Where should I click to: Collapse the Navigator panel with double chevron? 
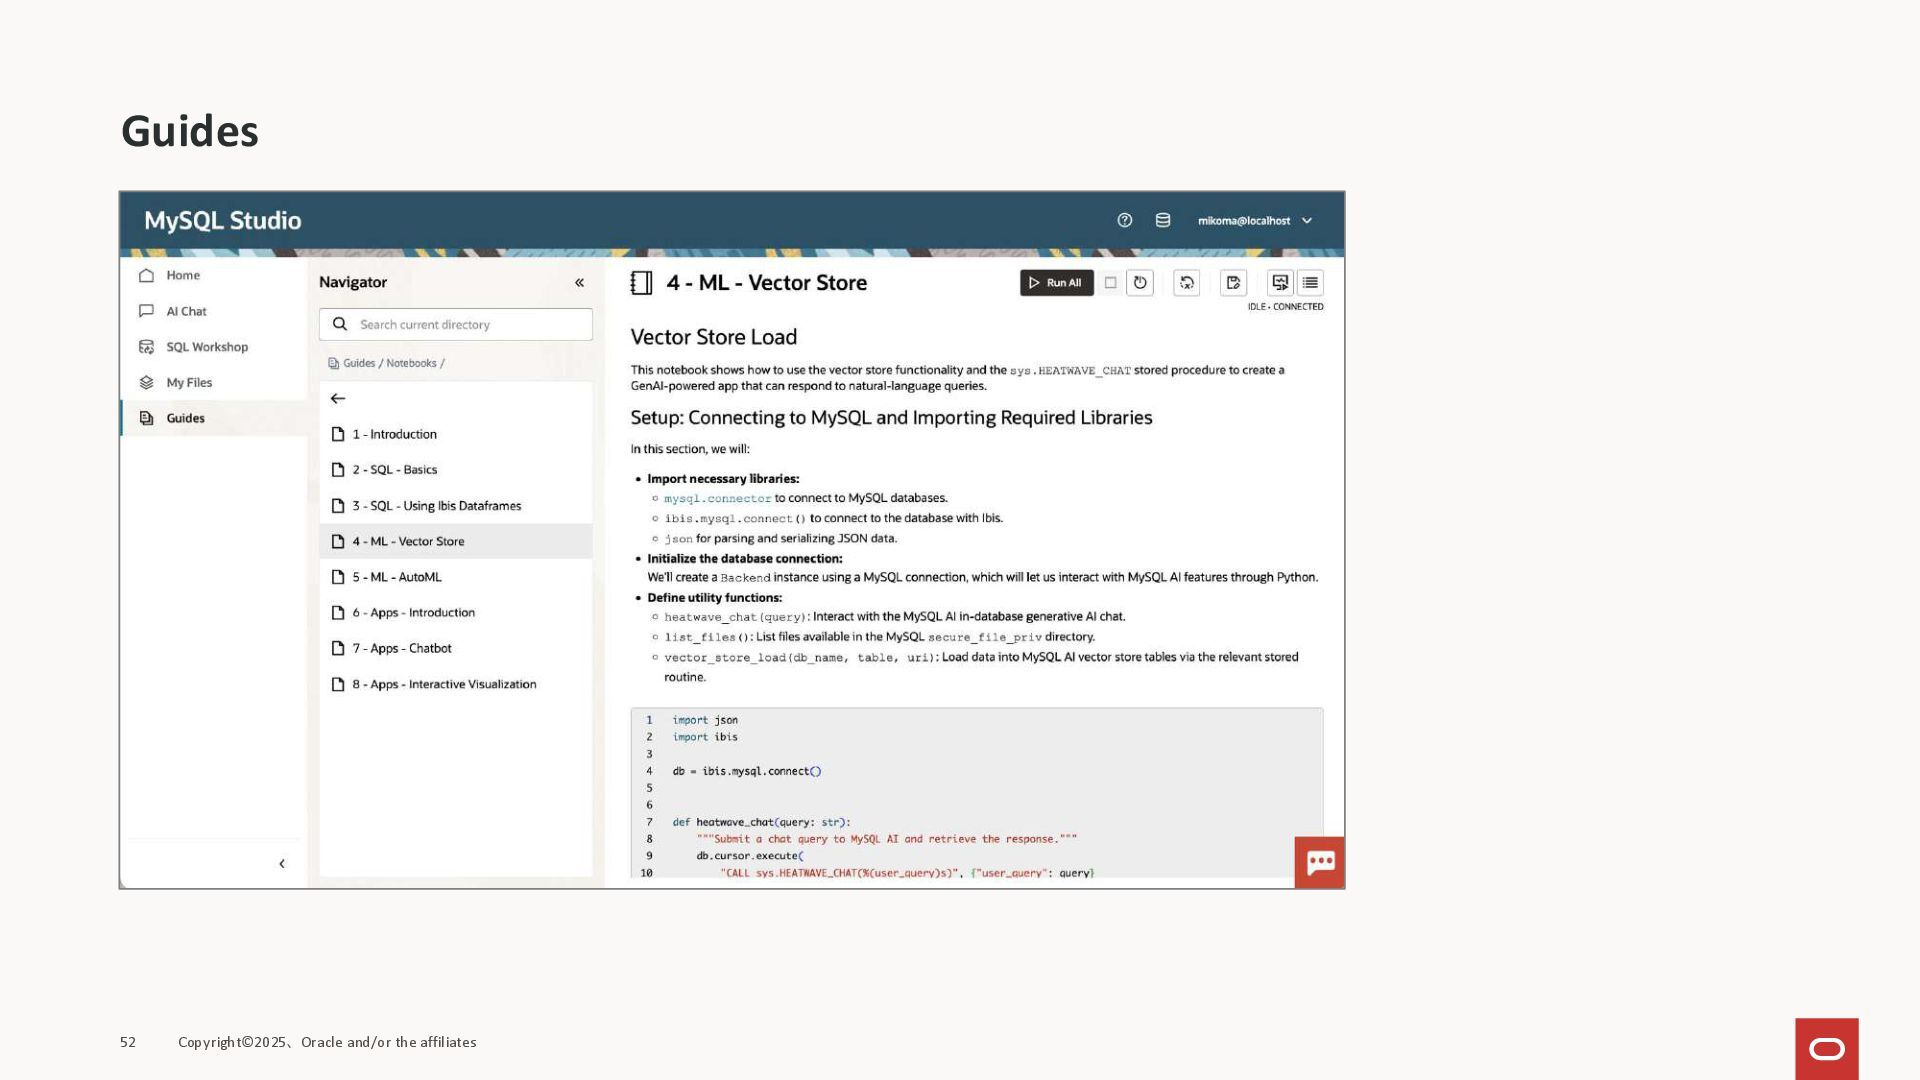[x=579, y=283]
